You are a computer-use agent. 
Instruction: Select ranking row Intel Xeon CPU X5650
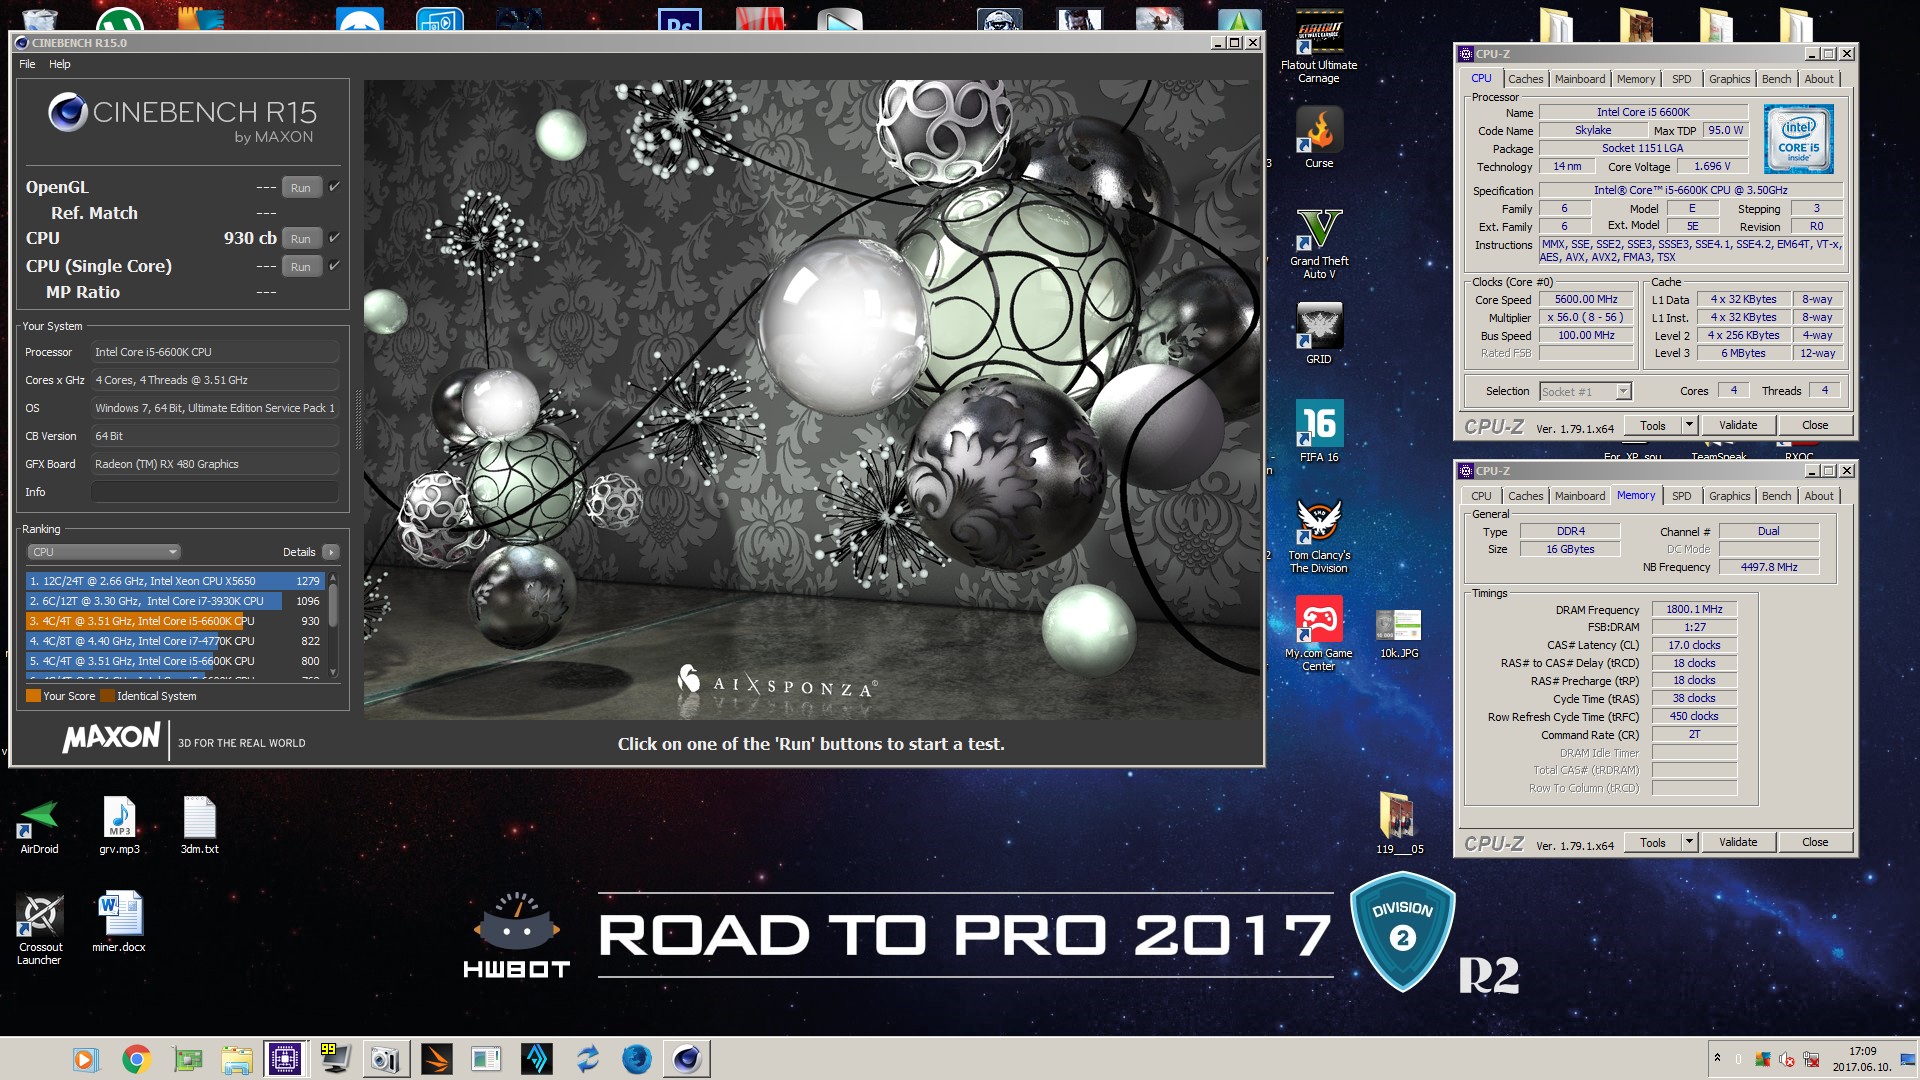(x=175, y=581)
